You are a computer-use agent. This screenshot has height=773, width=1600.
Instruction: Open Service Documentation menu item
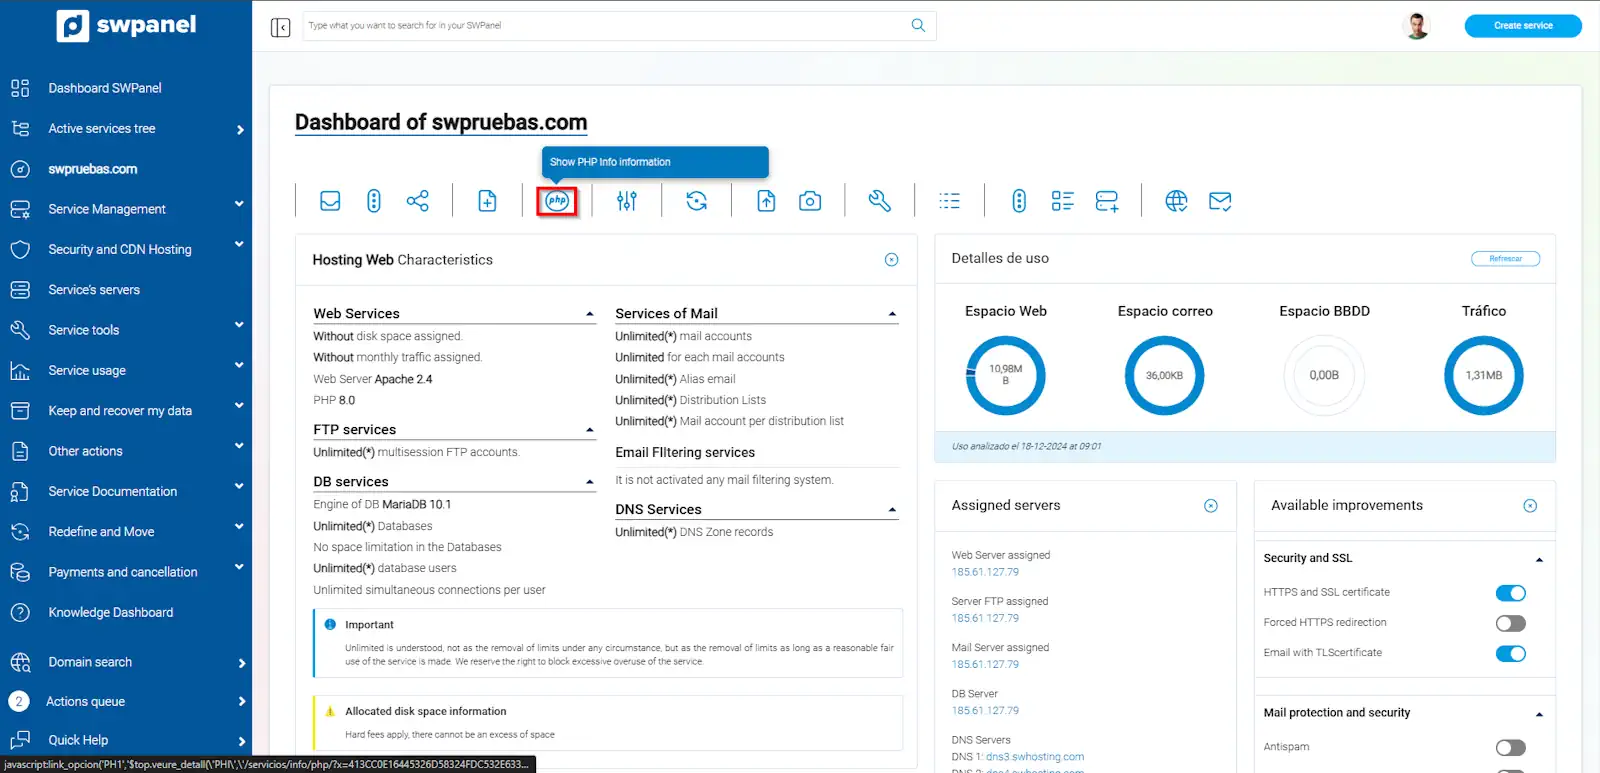point(113,491)
